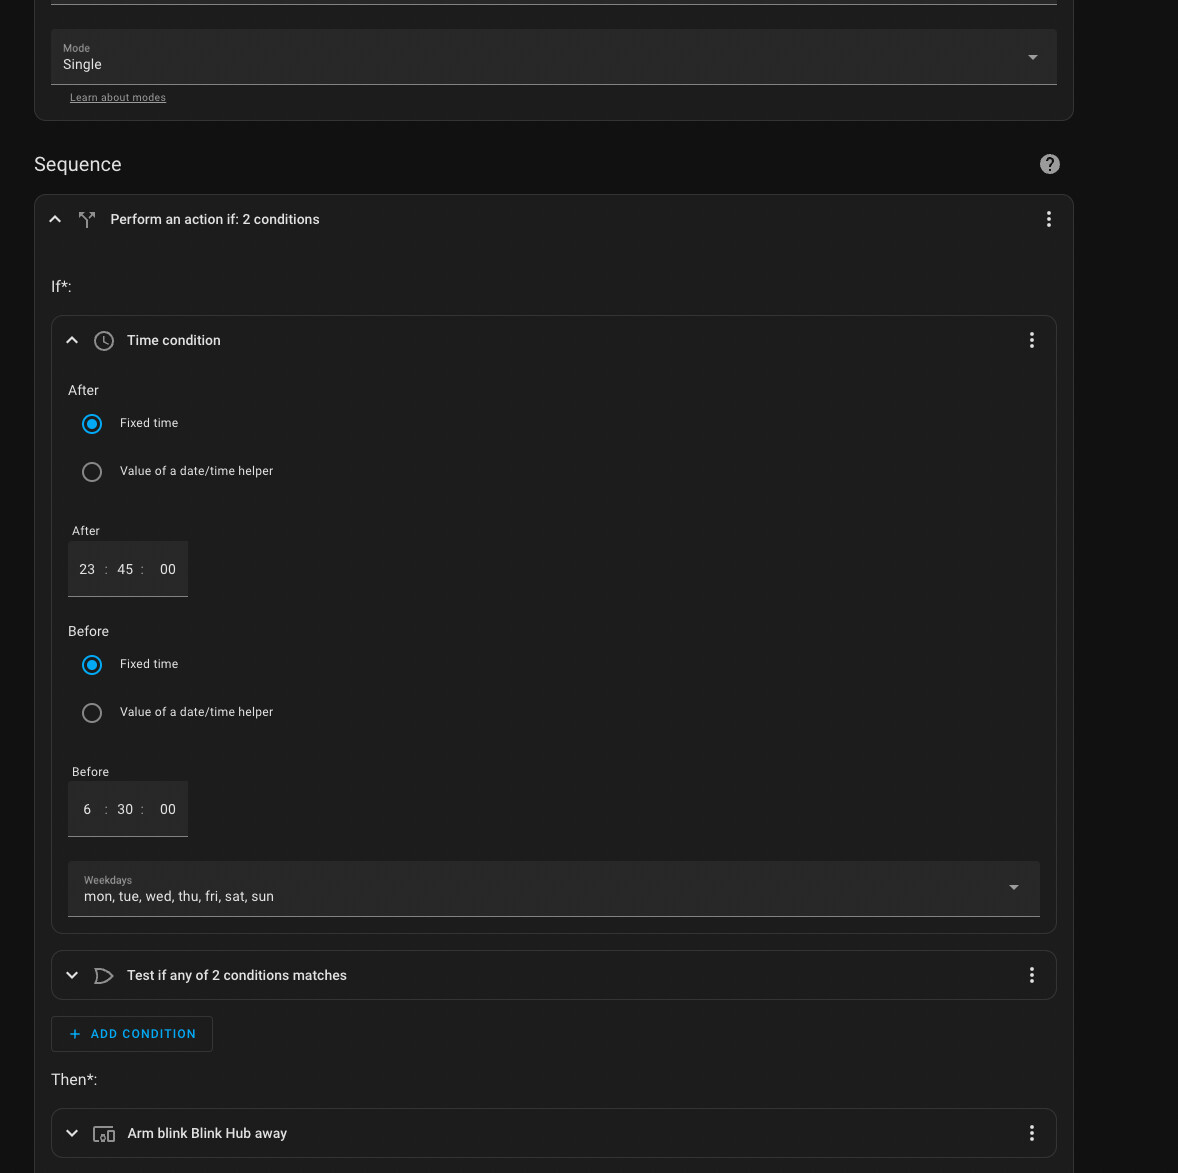Open overflow menu for Test if any conditions

(1031, 975)
